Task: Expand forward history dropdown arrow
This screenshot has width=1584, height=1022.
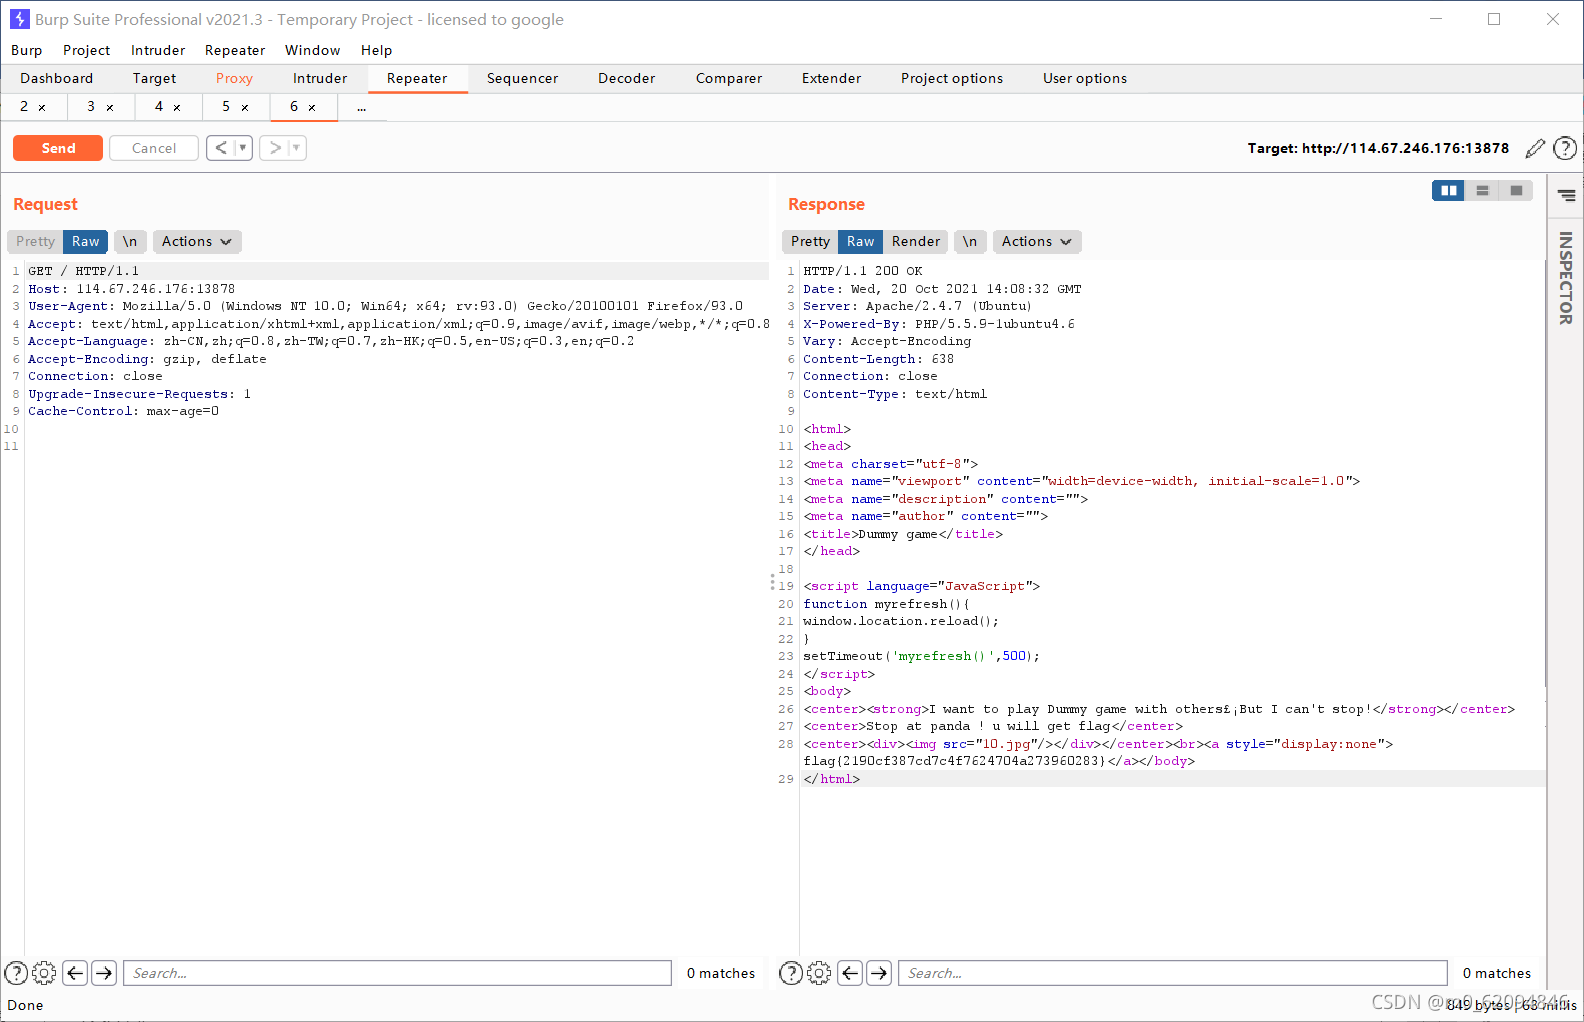Action: click(x=296, y=148)
